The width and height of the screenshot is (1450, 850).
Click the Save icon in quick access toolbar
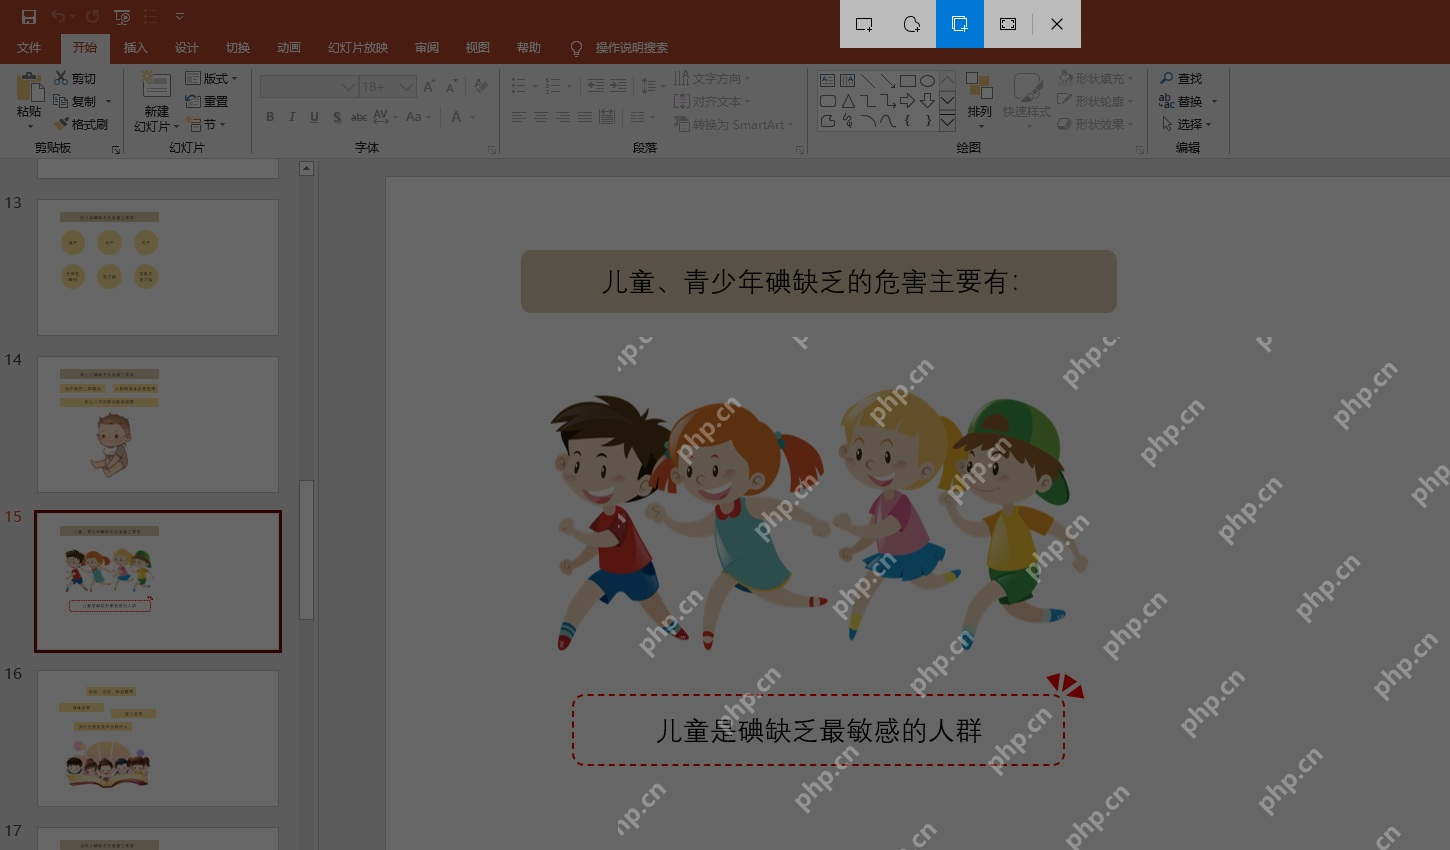click(29, 17)
